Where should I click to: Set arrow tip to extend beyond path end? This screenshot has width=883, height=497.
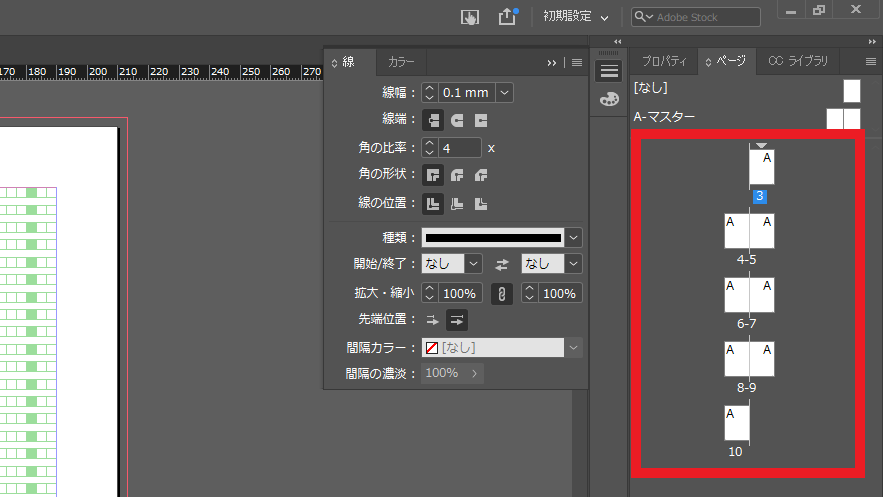432,320
